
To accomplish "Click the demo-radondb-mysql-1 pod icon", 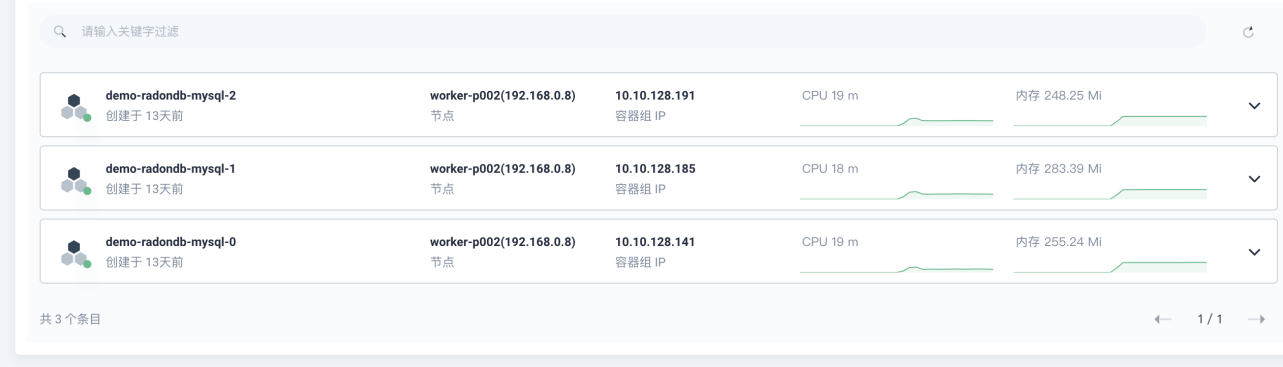I will point(75,179).
